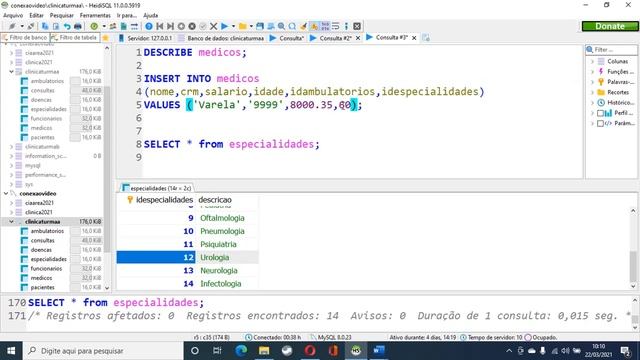
Task: Open dropdown arrow beside folder icon
Action: click(x=251, y=26)
